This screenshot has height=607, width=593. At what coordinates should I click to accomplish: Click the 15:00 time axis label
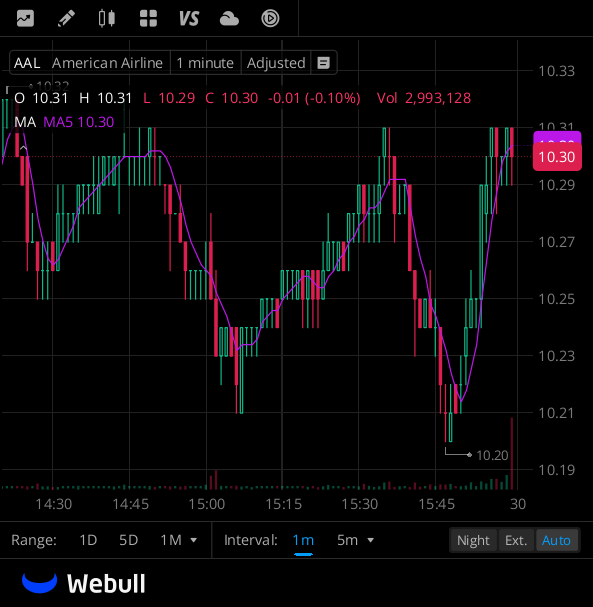(x=206, y=504)
